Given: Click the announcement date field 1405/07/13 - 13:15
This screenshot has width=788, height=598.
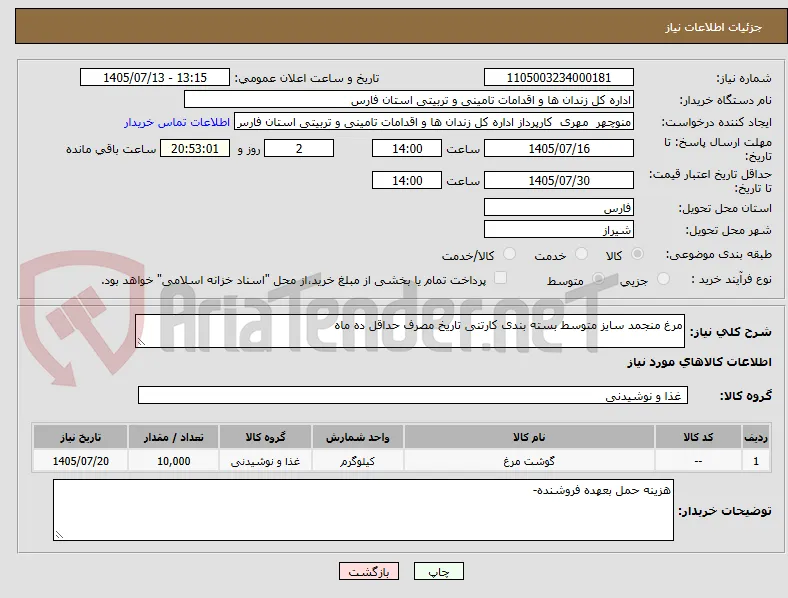Looking at the screenshot, I should (155, 77).
